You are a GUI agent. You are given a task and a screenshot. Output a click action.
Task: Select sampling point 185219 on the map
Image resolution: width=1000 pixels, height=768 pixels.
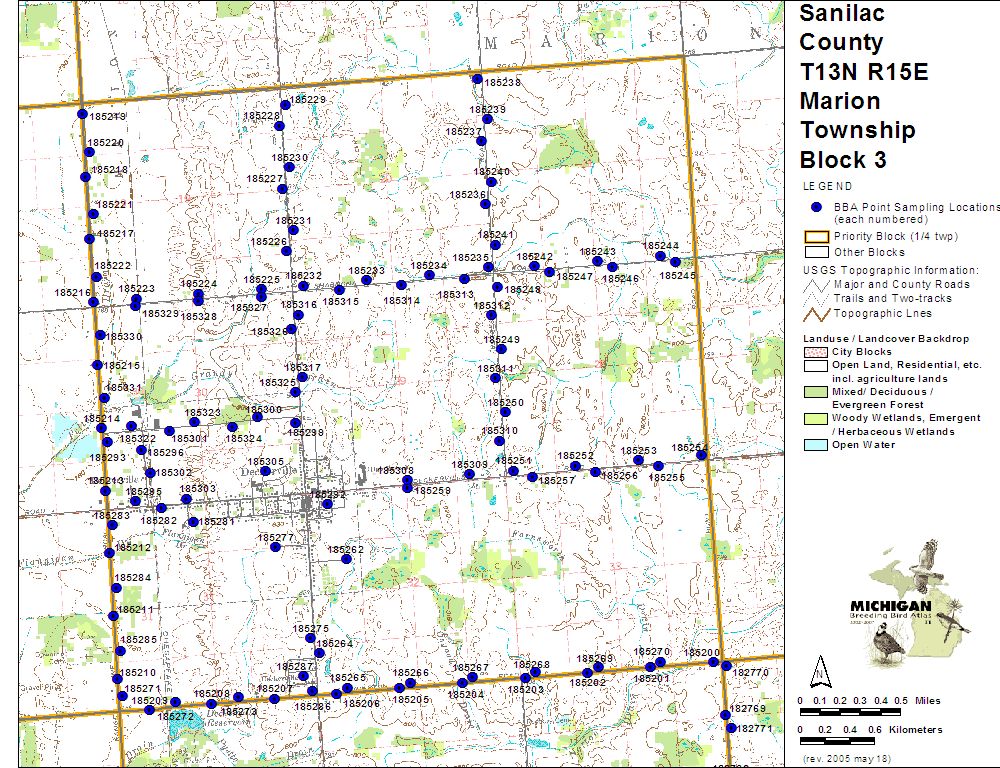tap(82, 114)
